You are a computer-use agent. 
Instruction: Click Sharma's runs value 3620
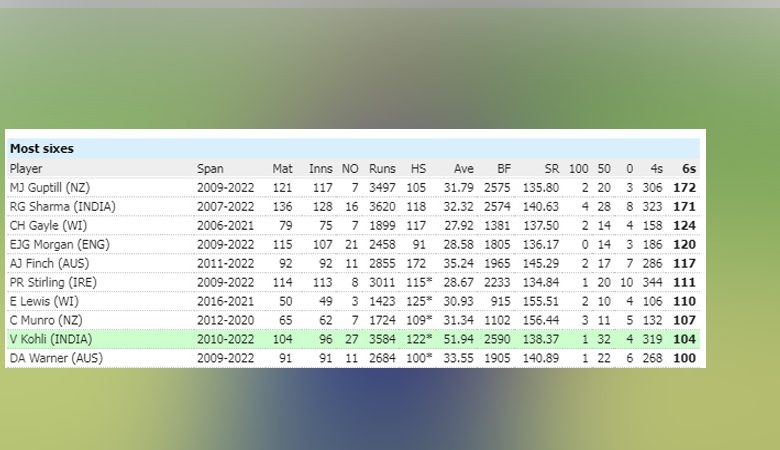382,207
